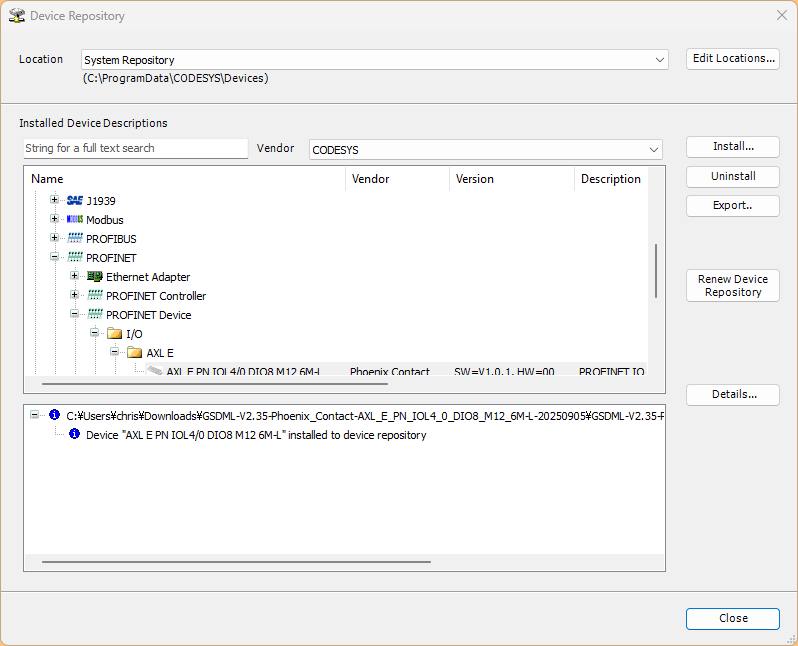The height and width of the screenshot is (646, 798).
Task: Click the Modbus icon in tree
Action: (x=74, y=220)
